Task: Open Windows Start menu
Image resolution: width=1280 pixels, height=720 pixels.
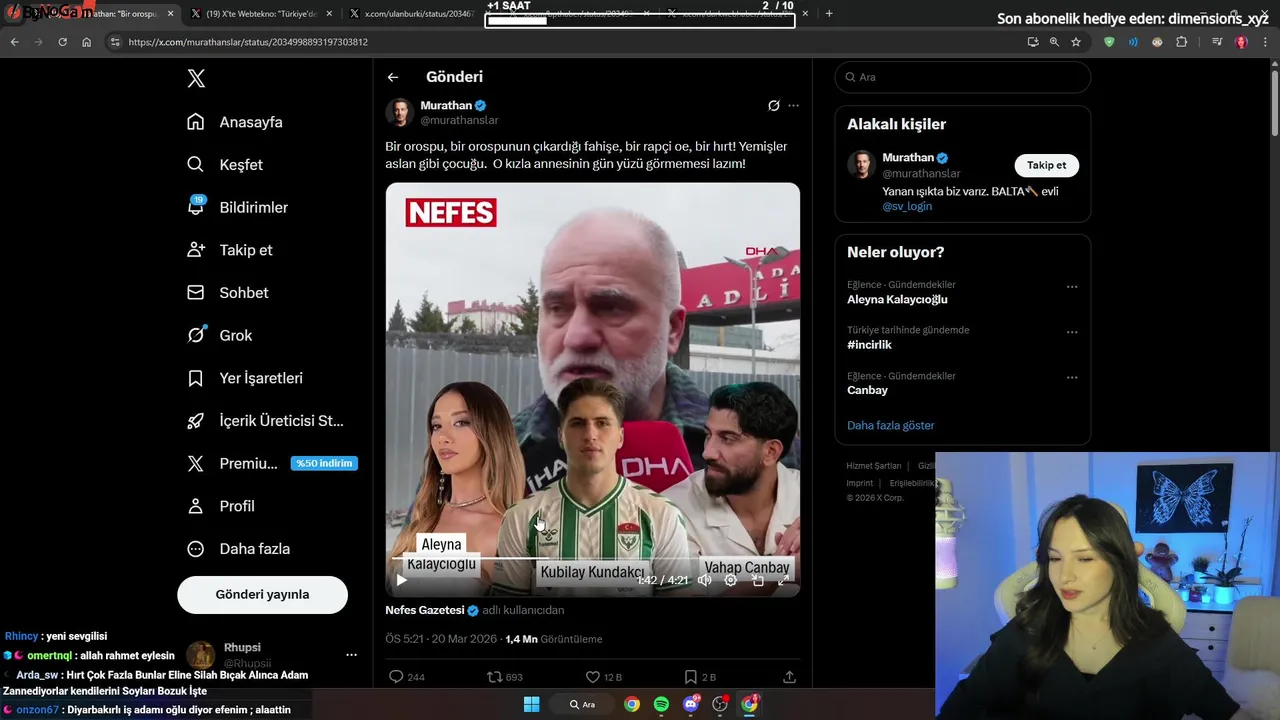Action: 531,704
